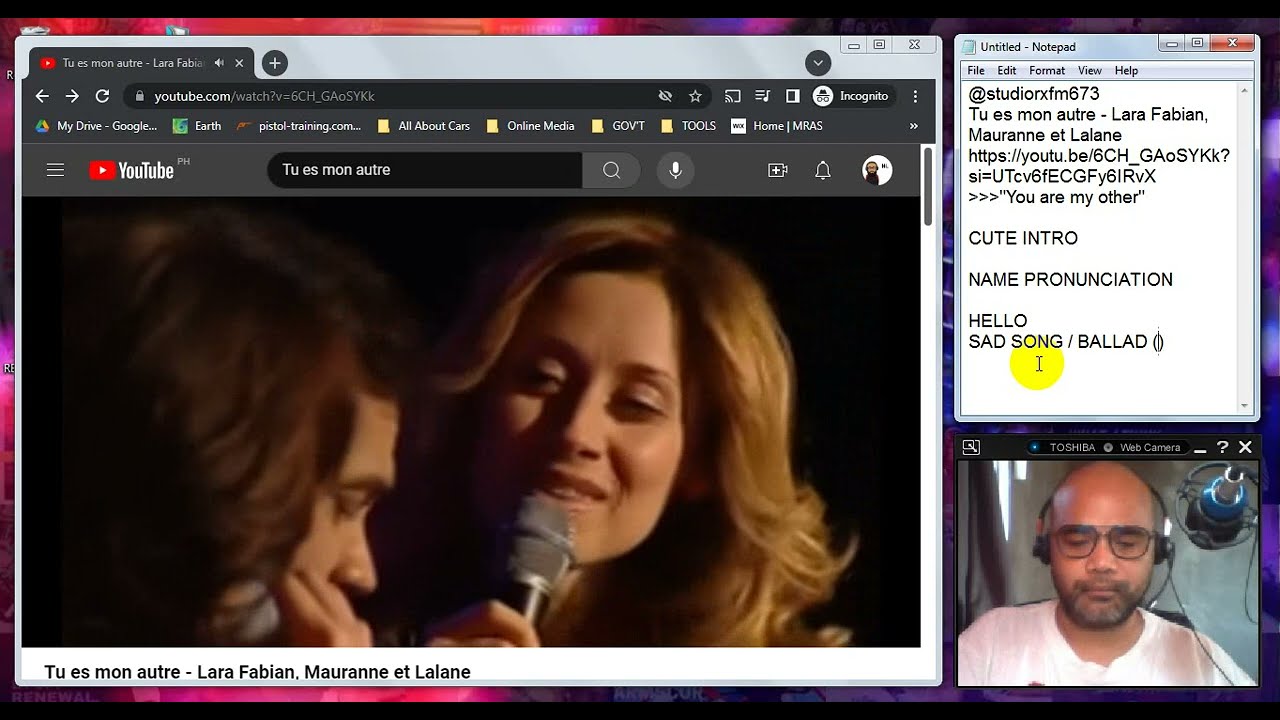Click the address bar URL

click(x=264, y=96)
